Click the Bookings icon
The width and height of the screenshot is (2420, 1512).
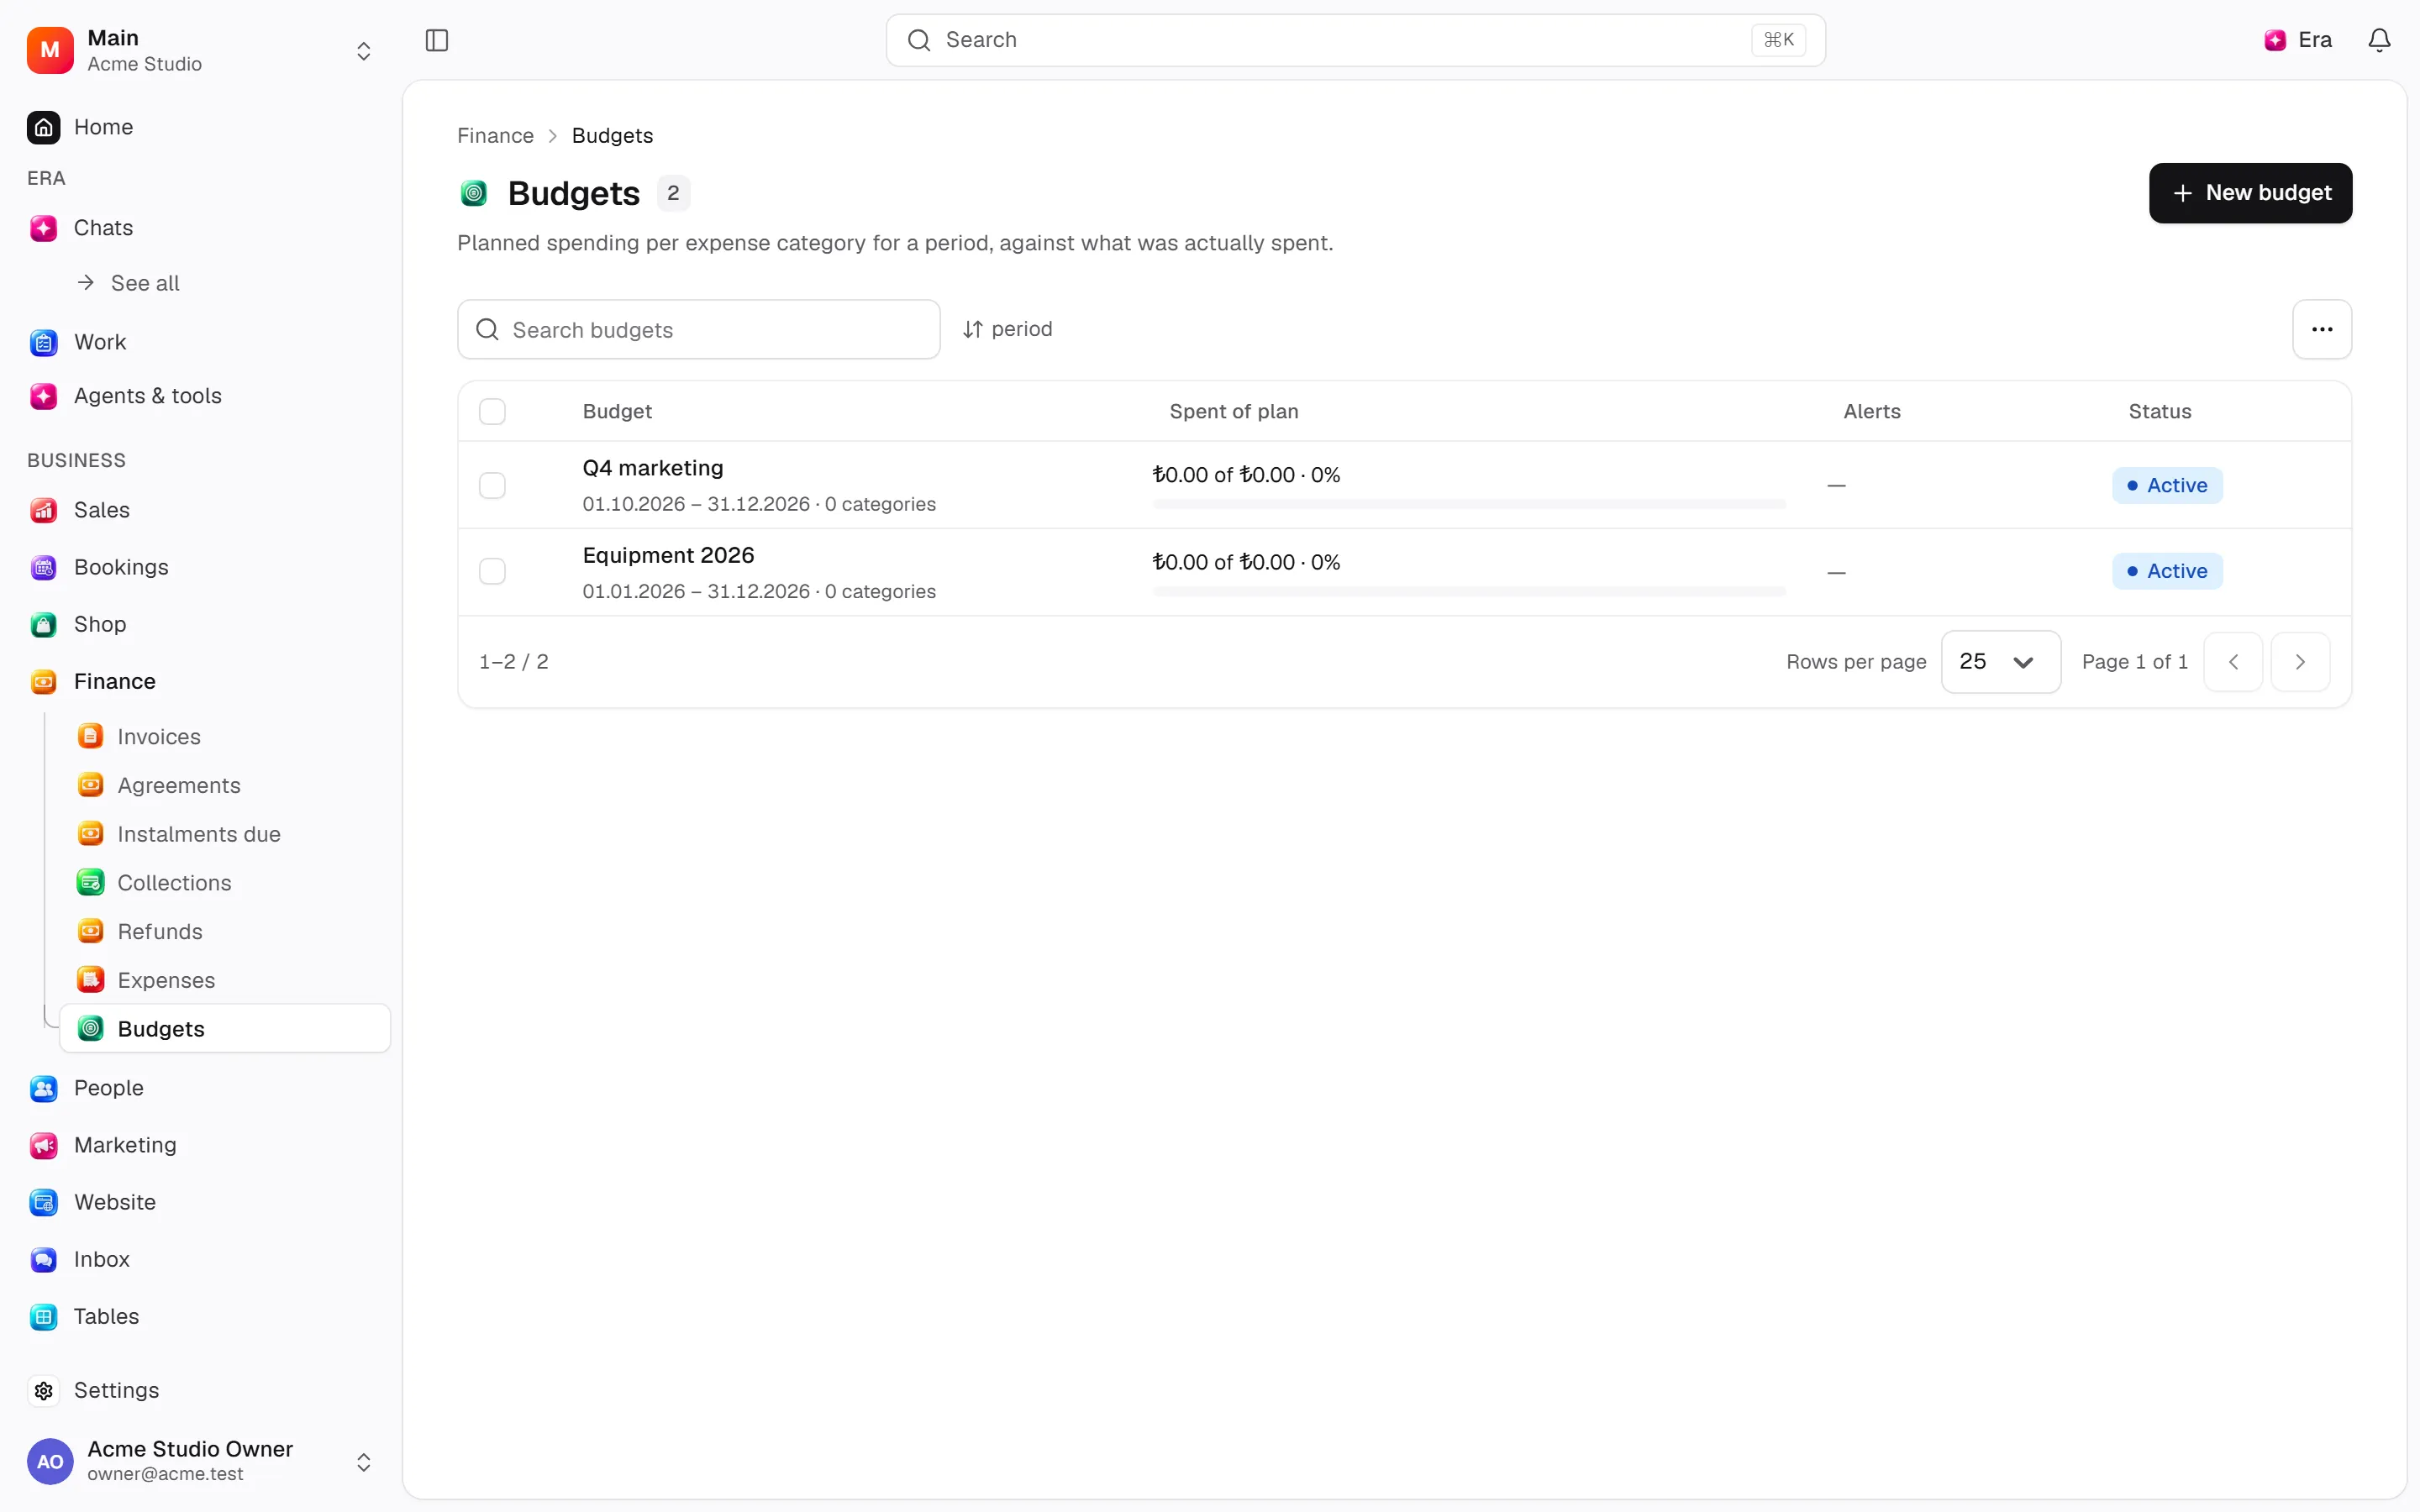tap(43, 567)
